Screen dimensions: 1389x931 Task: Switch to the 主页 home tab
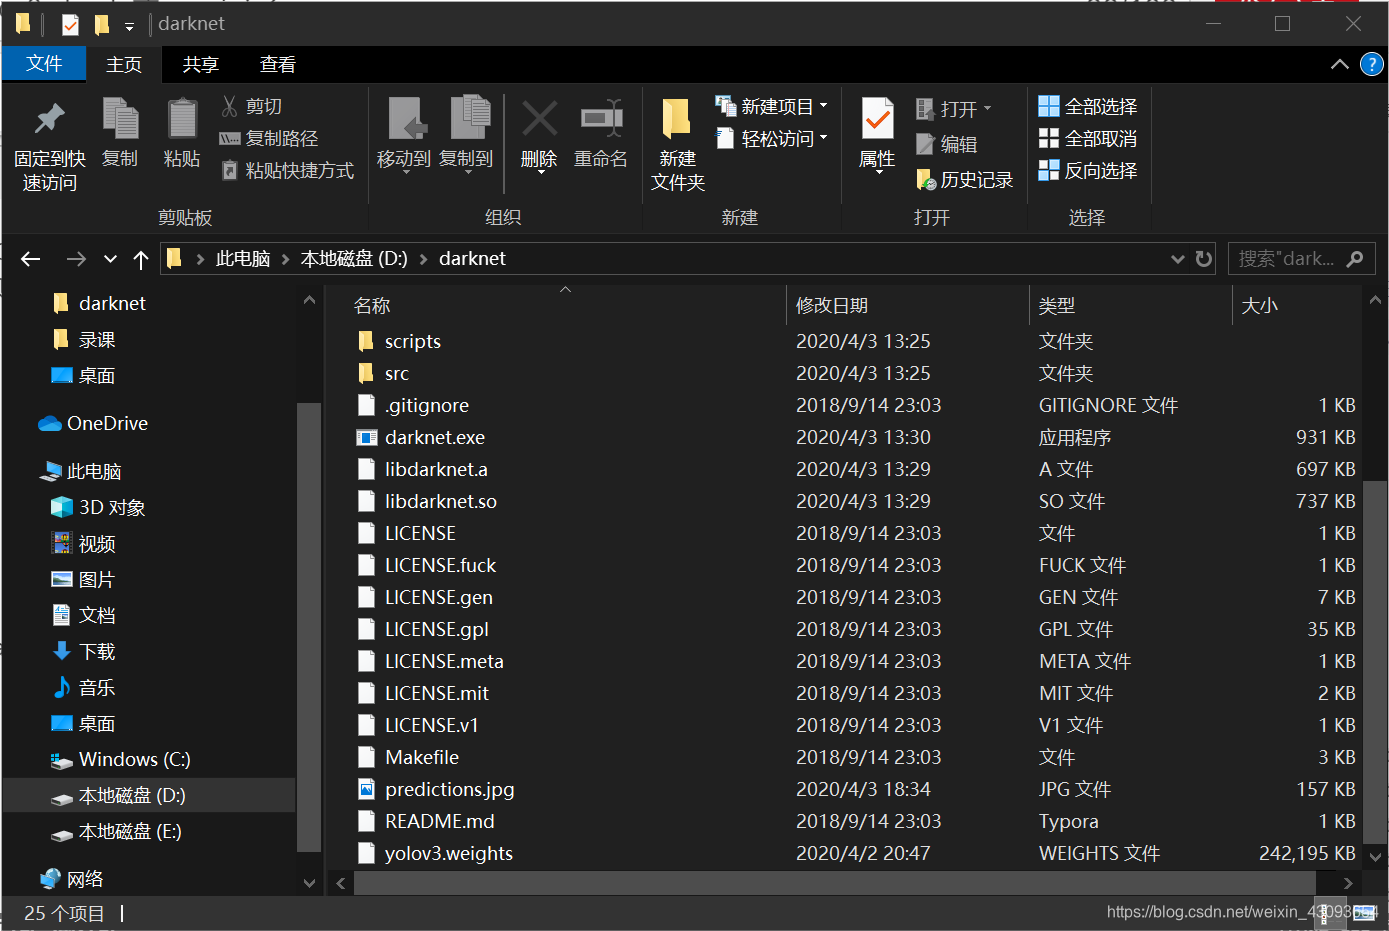tap(124, 64)
